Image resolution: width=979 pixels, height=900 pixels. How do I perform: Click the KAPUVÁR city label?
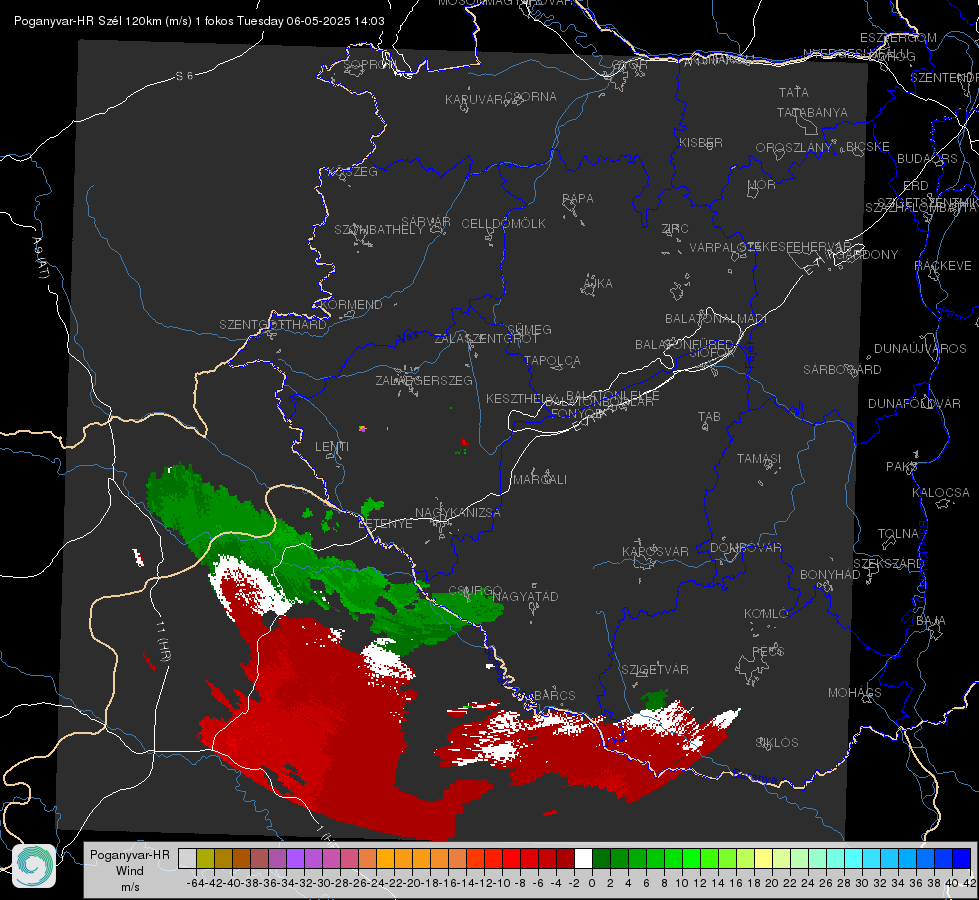pos(475,100)
